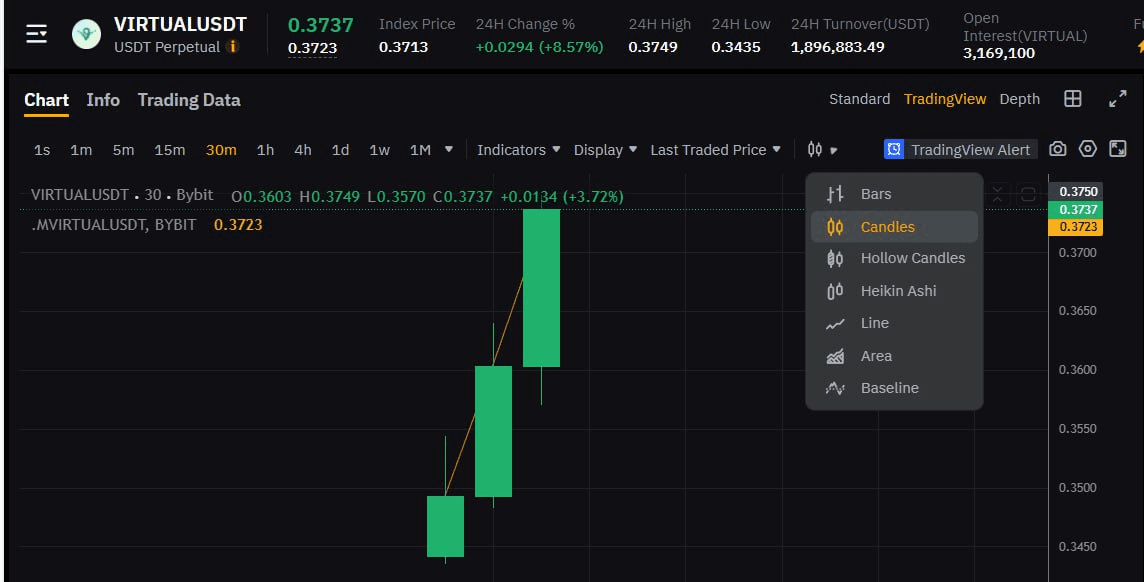Choose Line chart type
The height and width of the screenshot is (582, 1144).
pyautogui.click(x=894, y=323)
